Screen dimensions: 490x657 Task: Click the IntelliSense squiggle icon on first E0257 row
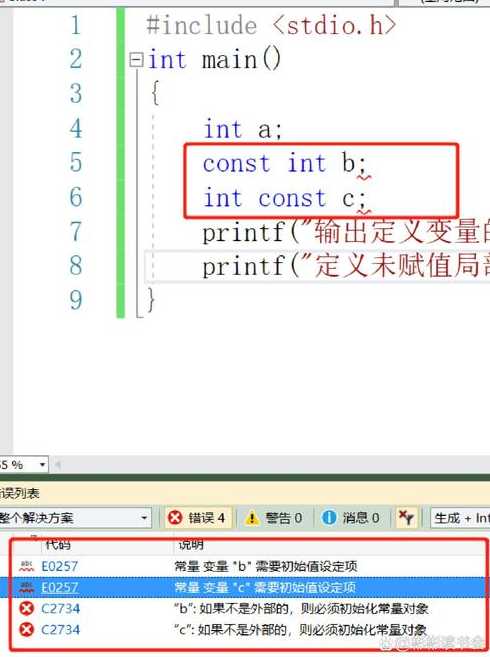point(26,566)
